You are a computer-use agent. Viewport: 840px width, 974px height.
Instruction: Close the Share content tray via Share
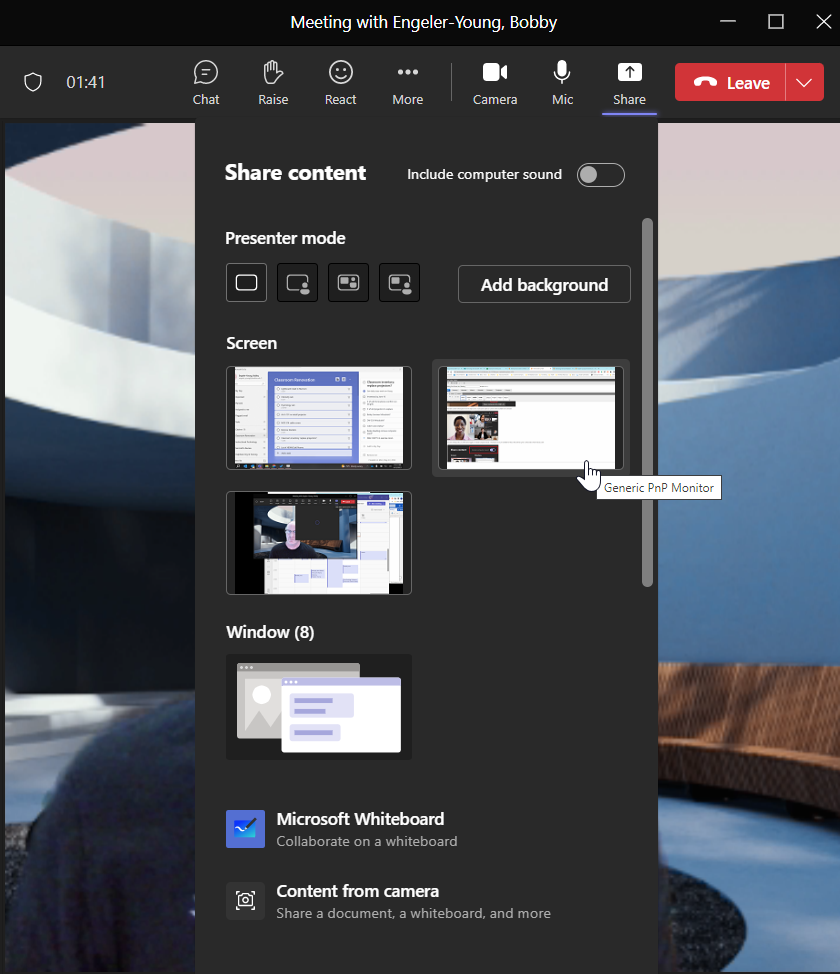629,83
